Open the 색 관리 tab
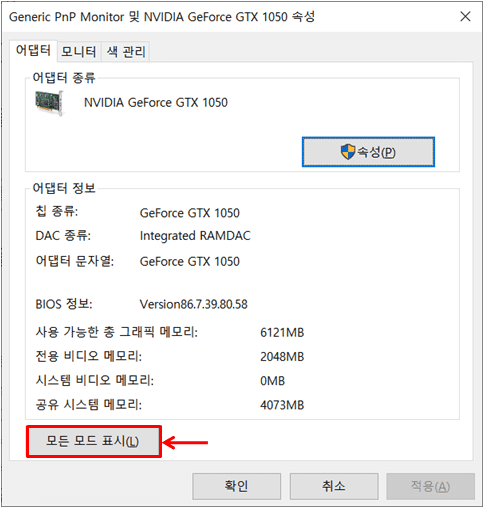The width and height of the screenshot is (484, 508). click(126, 52)
